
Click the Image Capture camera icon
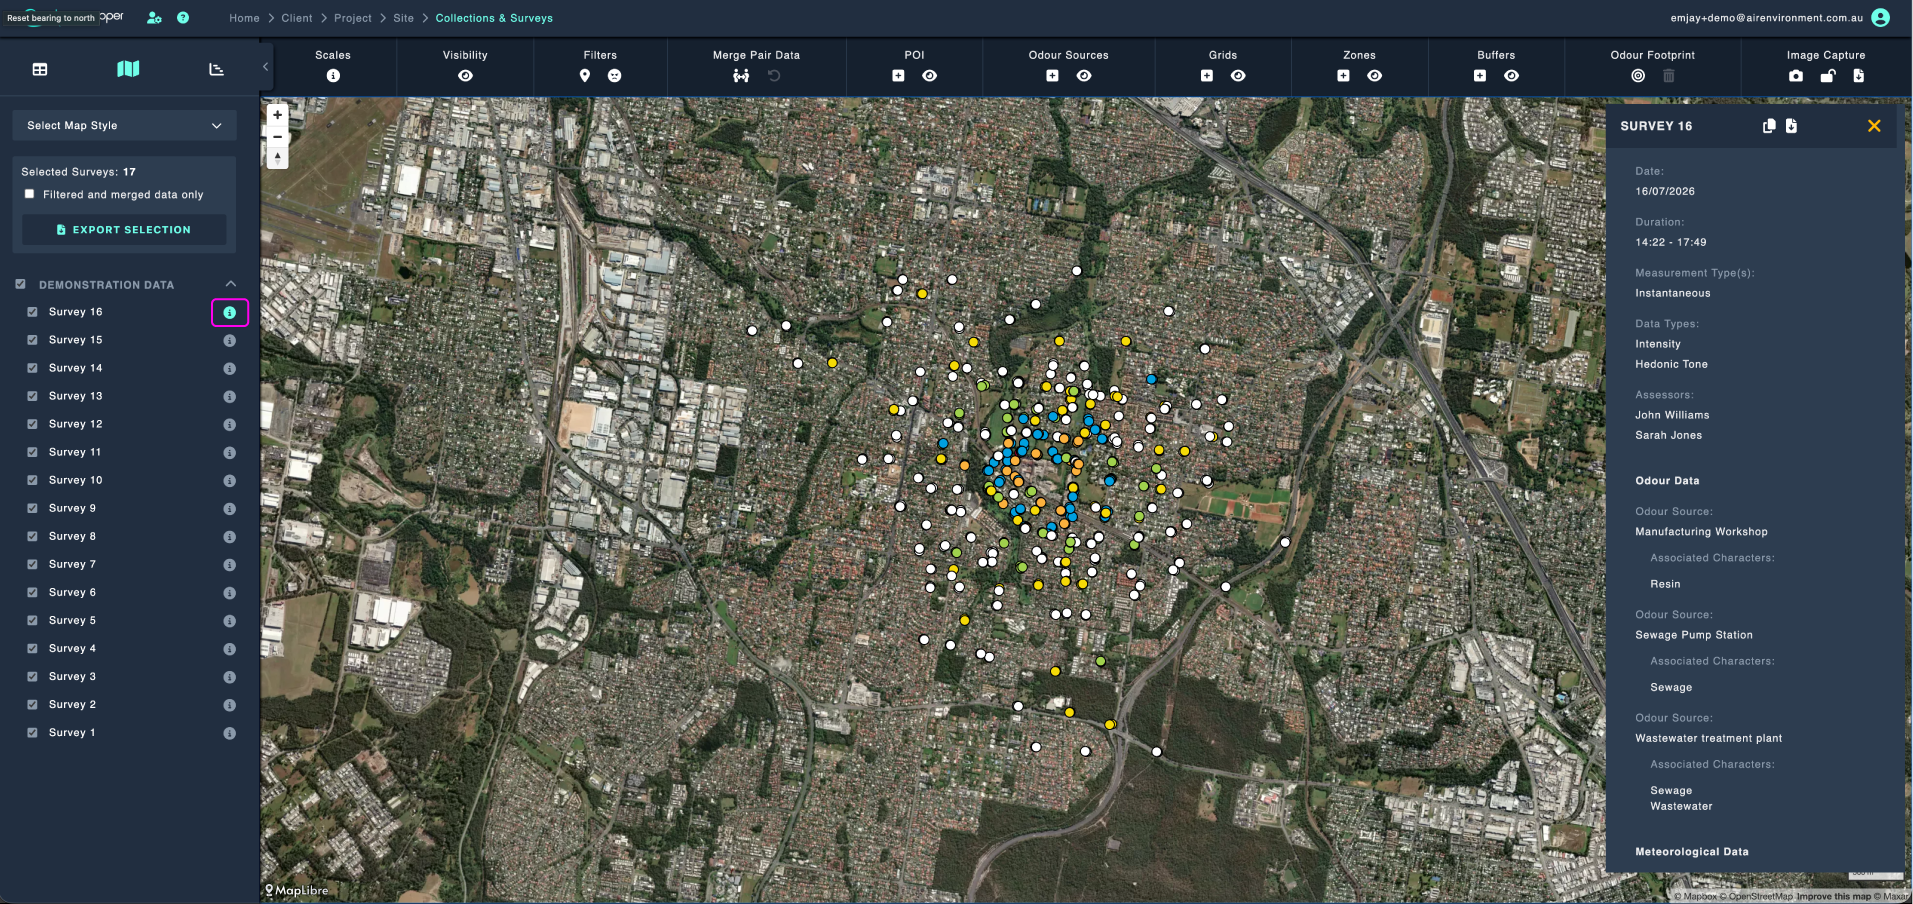point(1796,76)
